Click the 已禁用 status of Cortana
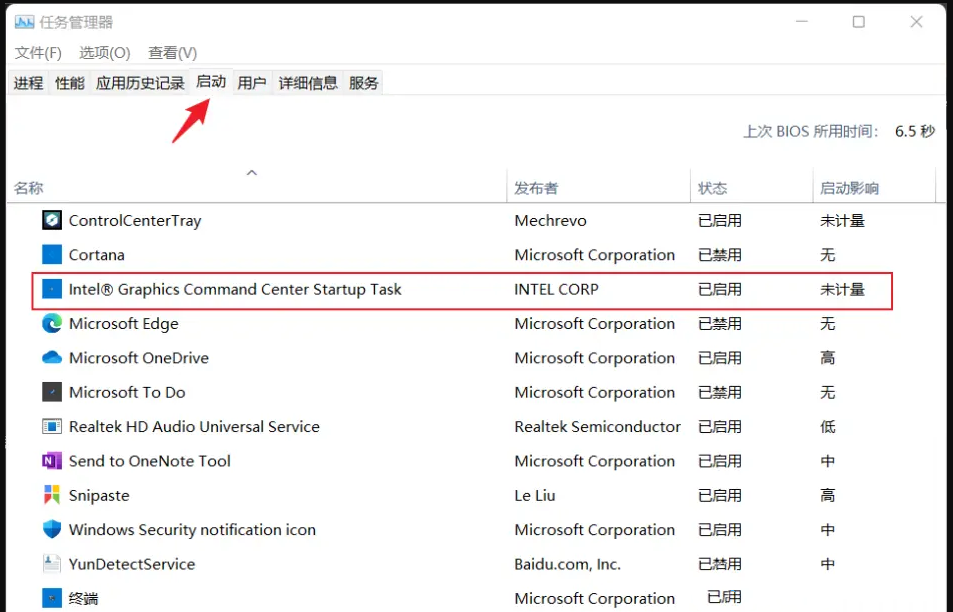Image resolution: width=953 pixels, height=612 pixels. pos(720,255)
